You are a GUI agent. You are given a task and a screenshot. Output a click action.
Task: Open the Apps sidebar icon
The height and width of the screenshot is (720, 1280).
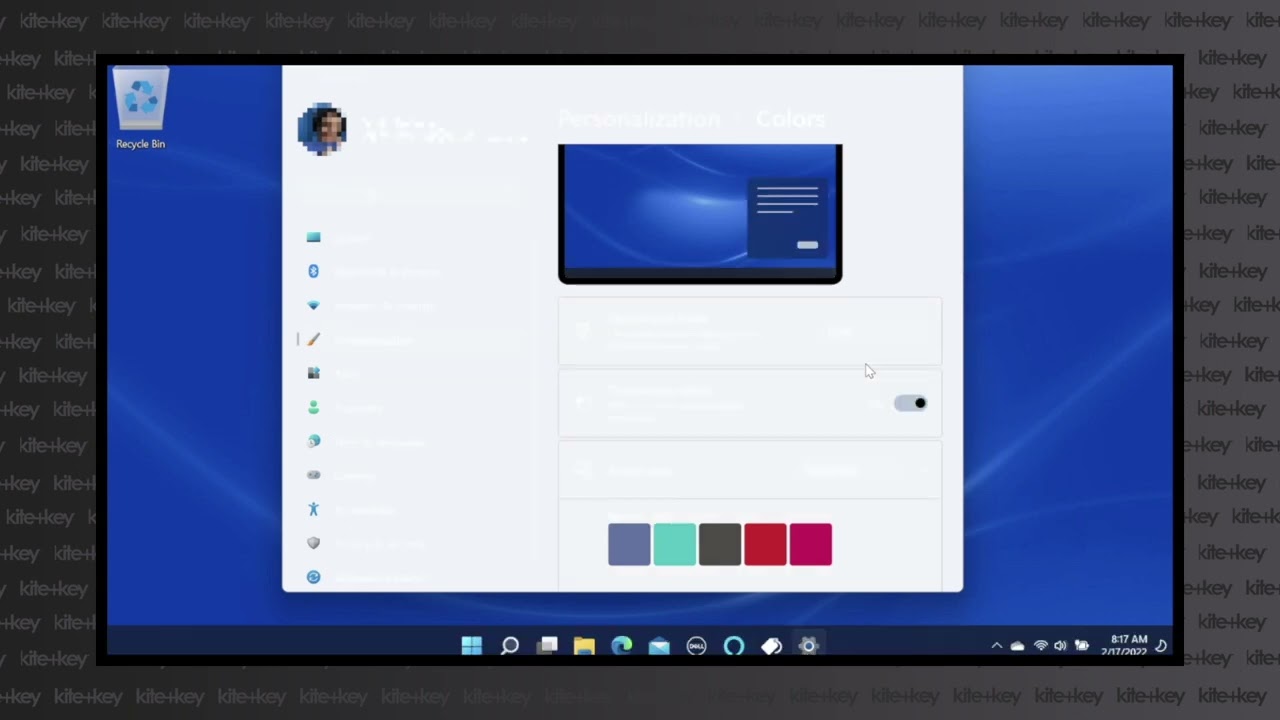313,373
